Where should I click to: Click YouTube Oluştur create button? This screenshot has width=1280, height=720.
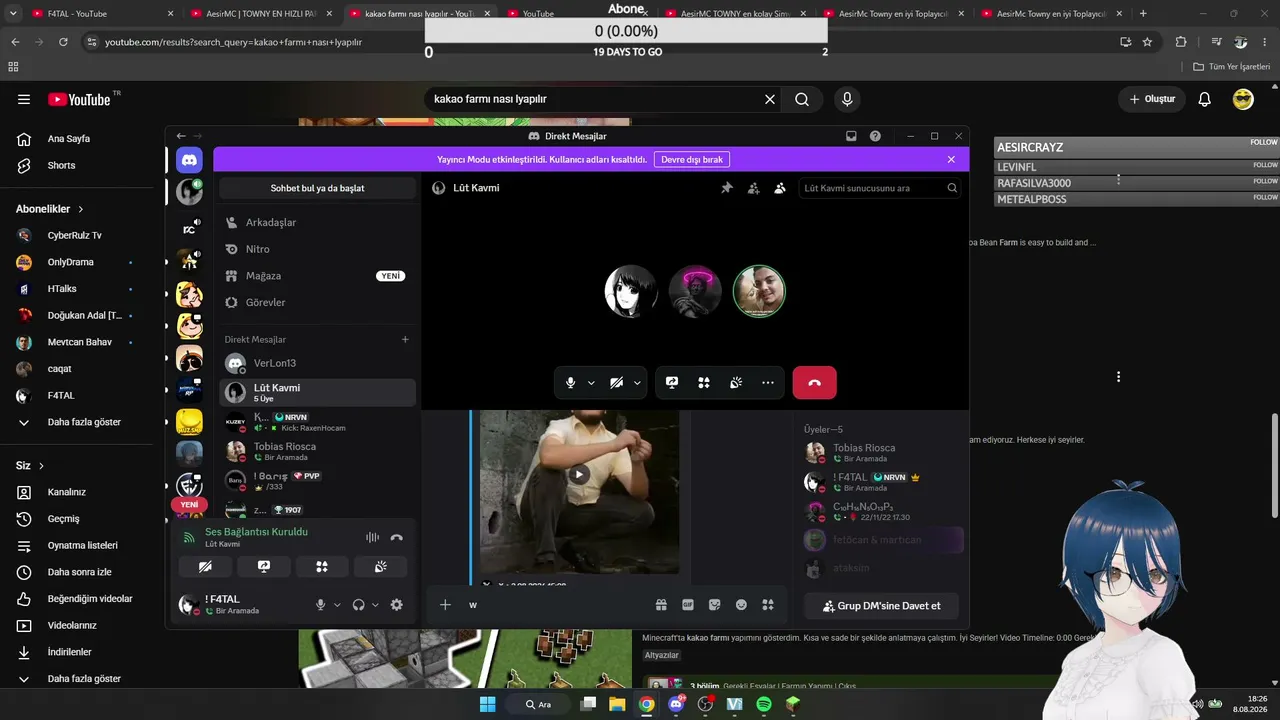point(1152,99)
